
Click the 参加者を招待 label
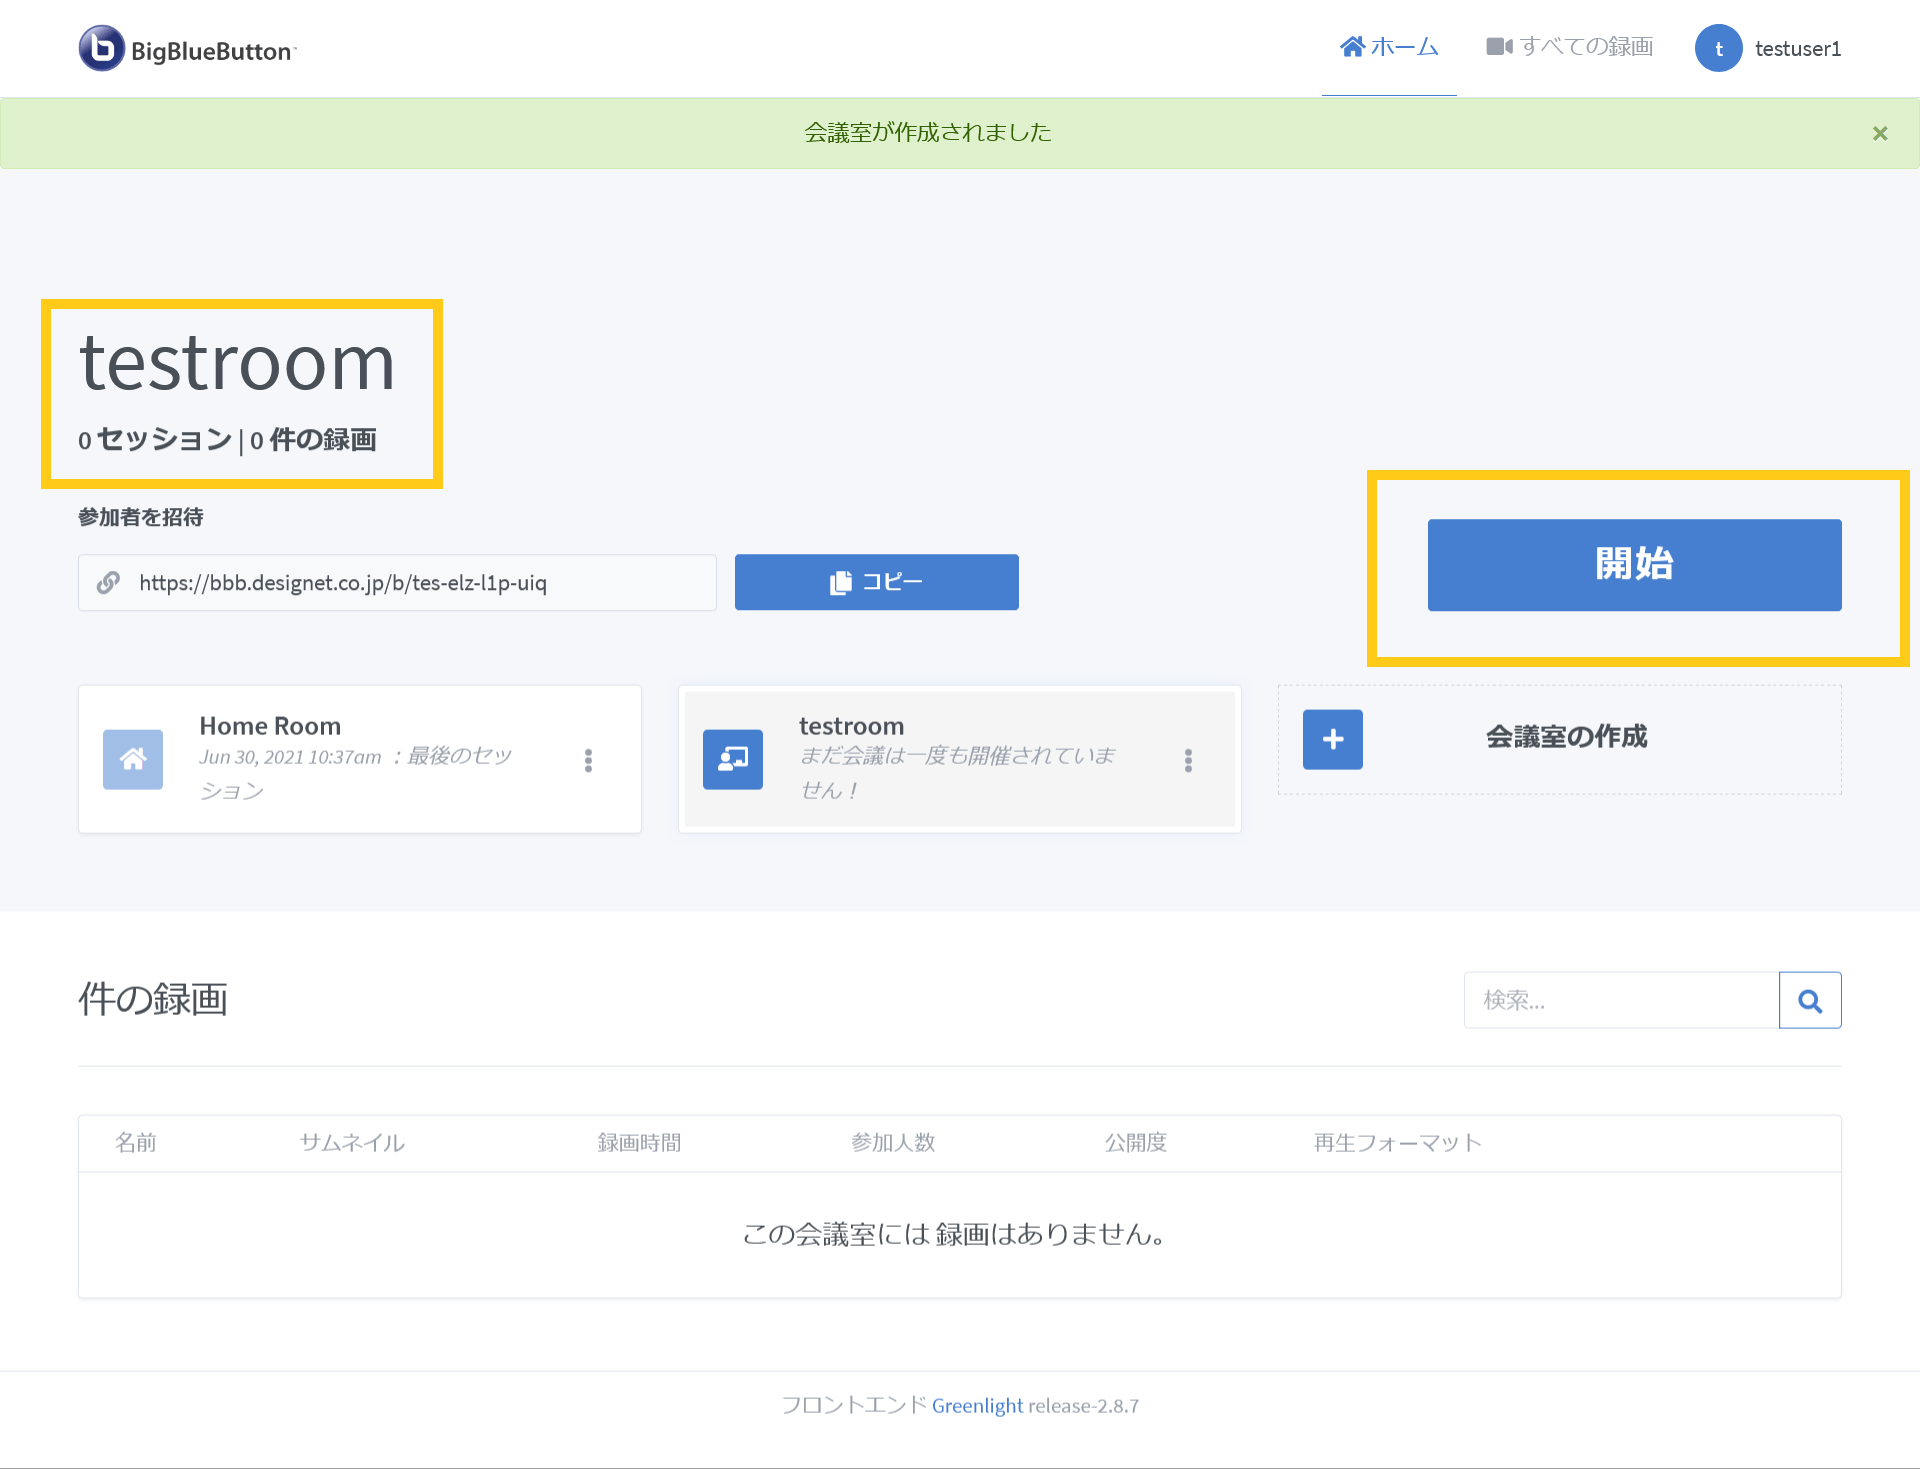click(141, 517)
